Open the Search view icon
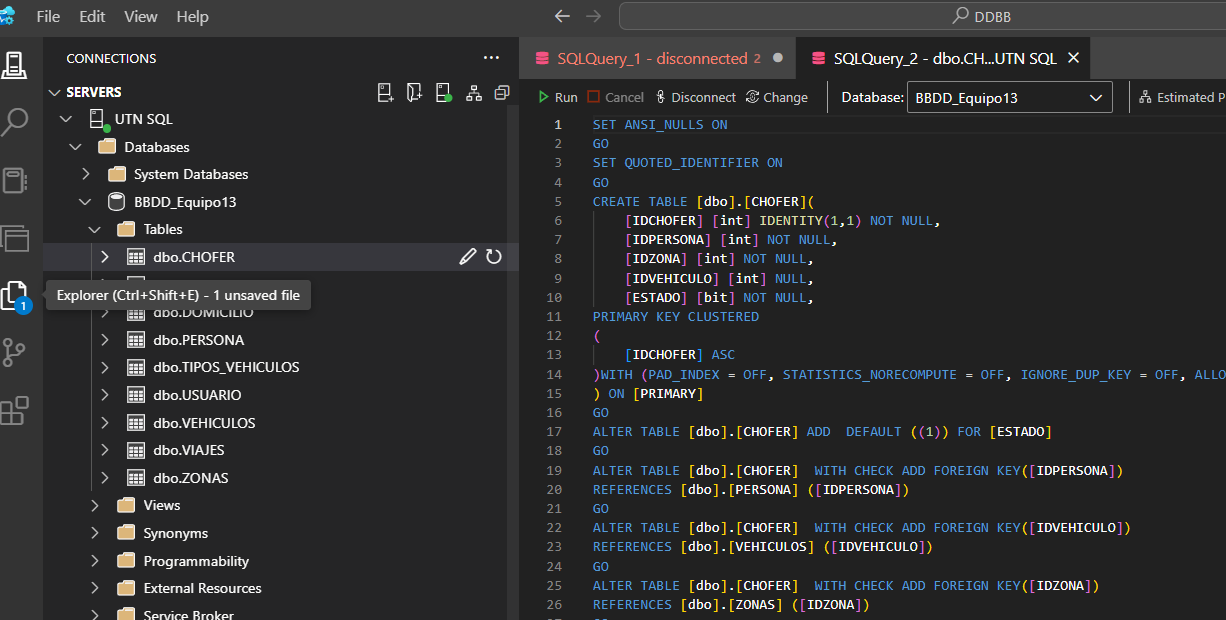1226x620 pixels. click(x=15, y=122)
